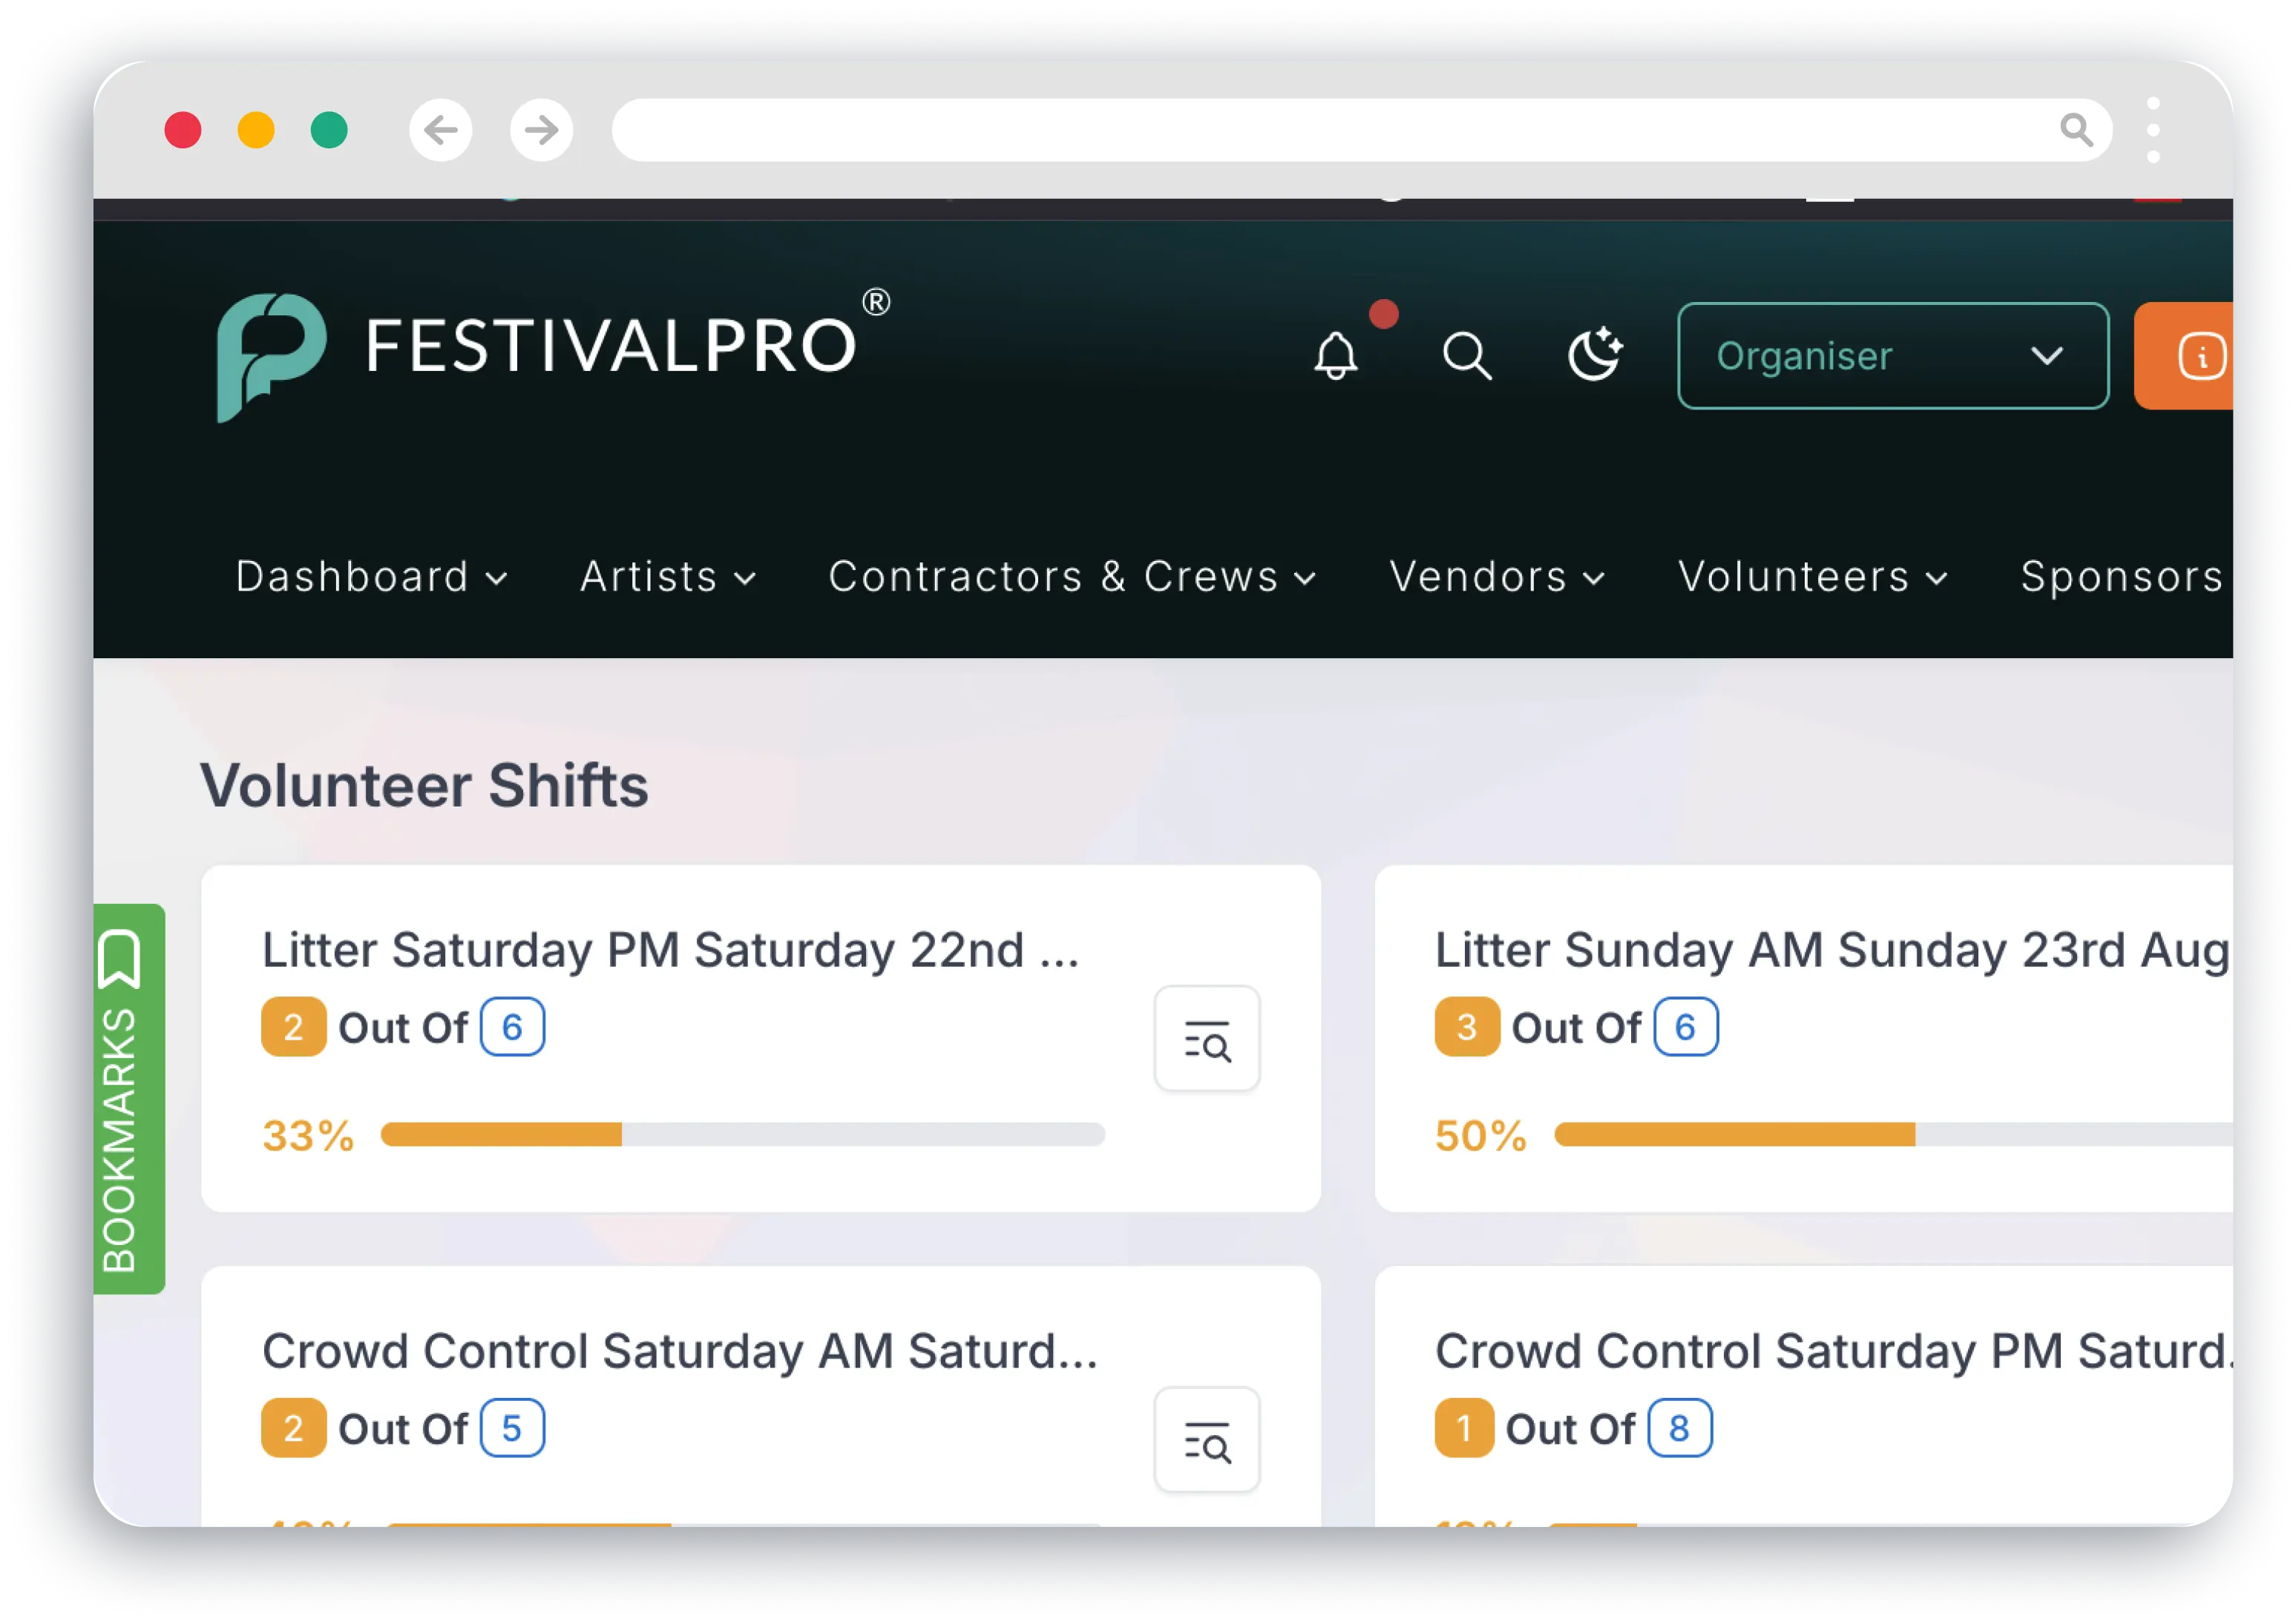Open the Artists menu
The image size is (2296, 1622).
coord(667,577)
